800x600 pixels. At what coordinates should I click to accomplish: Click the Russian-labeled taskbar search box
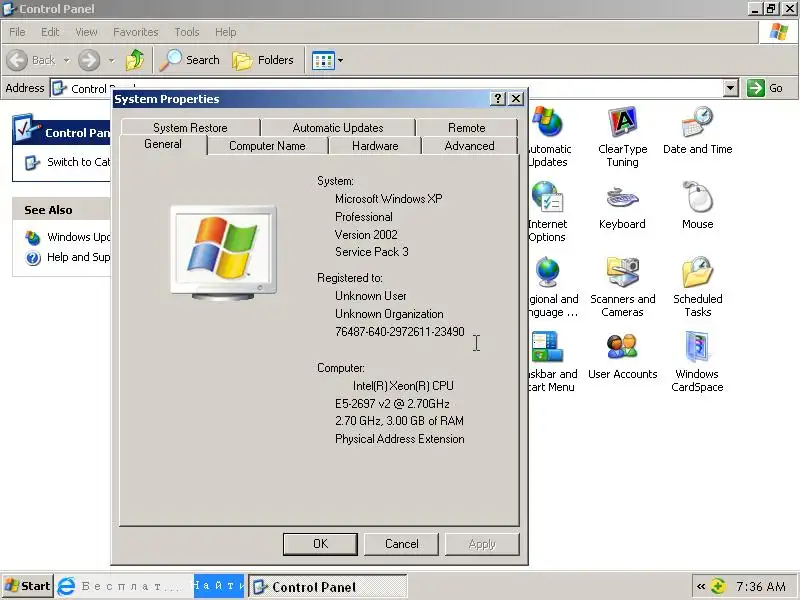(136, 586)
